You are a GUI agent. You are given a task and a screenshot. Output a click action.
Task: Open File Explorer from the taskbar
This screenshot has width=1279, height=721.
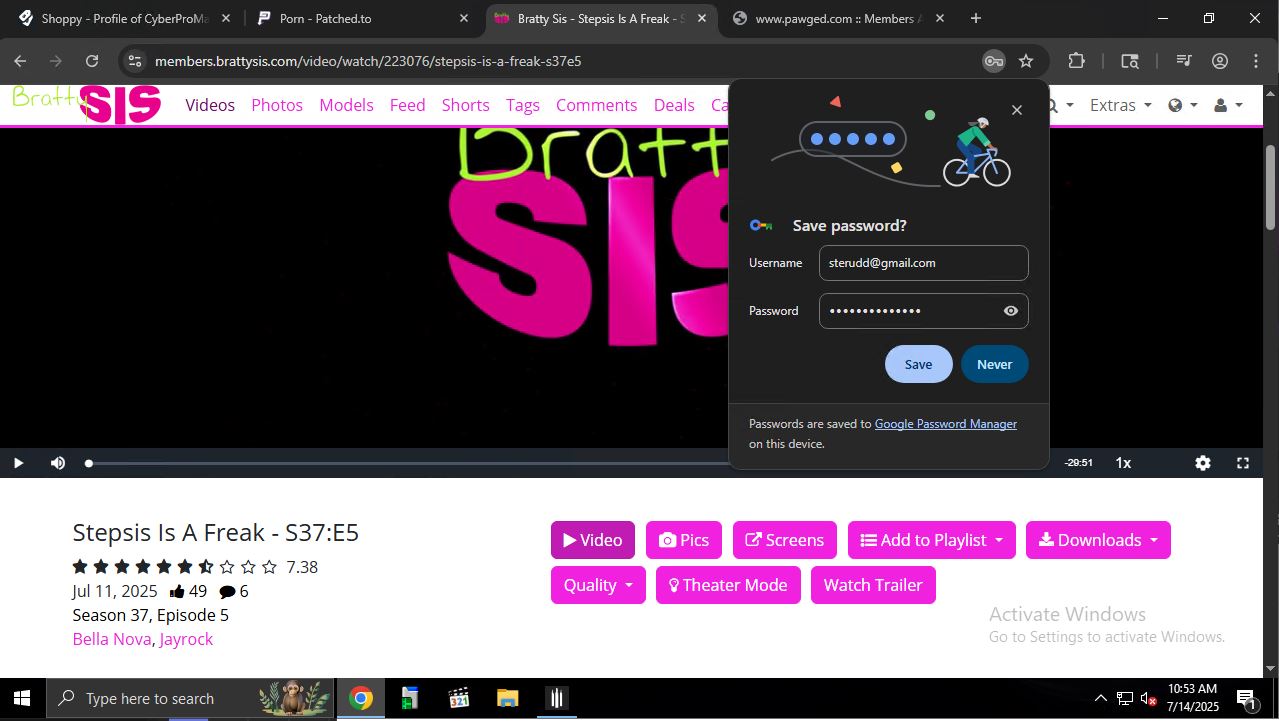[508, 698]
